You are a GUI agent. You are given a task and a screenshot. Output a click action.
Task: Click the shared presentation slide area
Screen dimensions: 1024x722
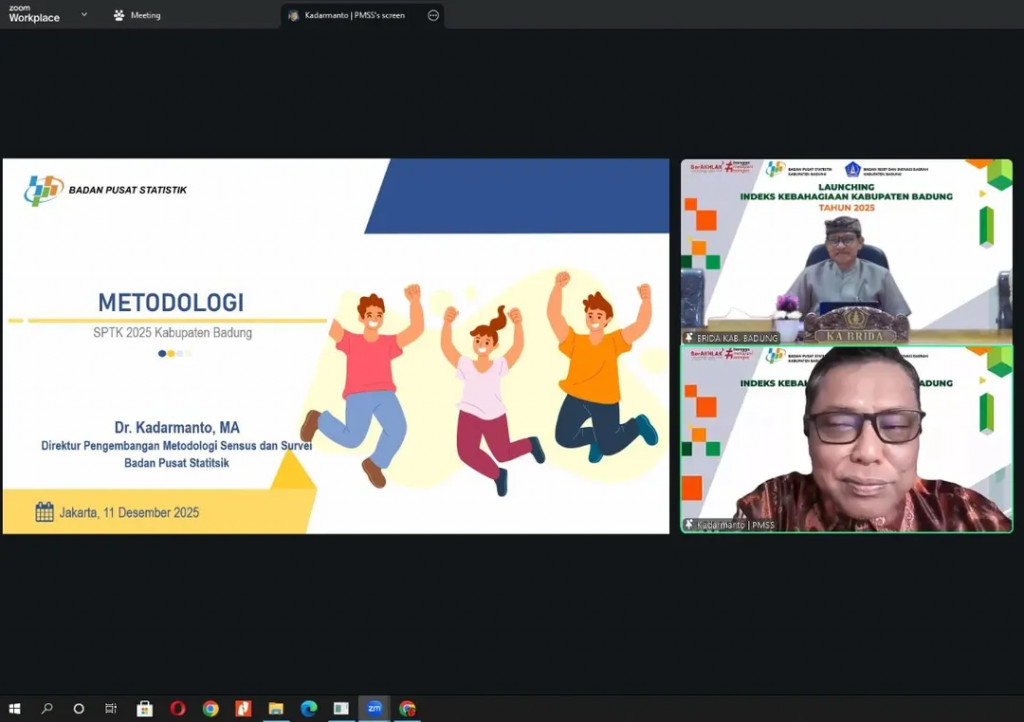pos(336,346)
